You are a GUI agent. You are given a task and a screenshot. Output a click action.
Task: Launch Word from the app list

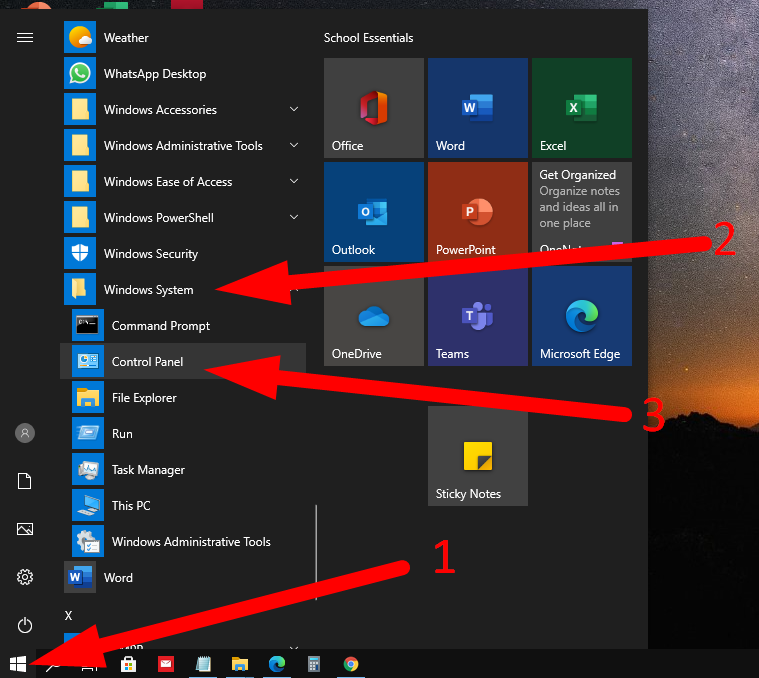[184, 577]
